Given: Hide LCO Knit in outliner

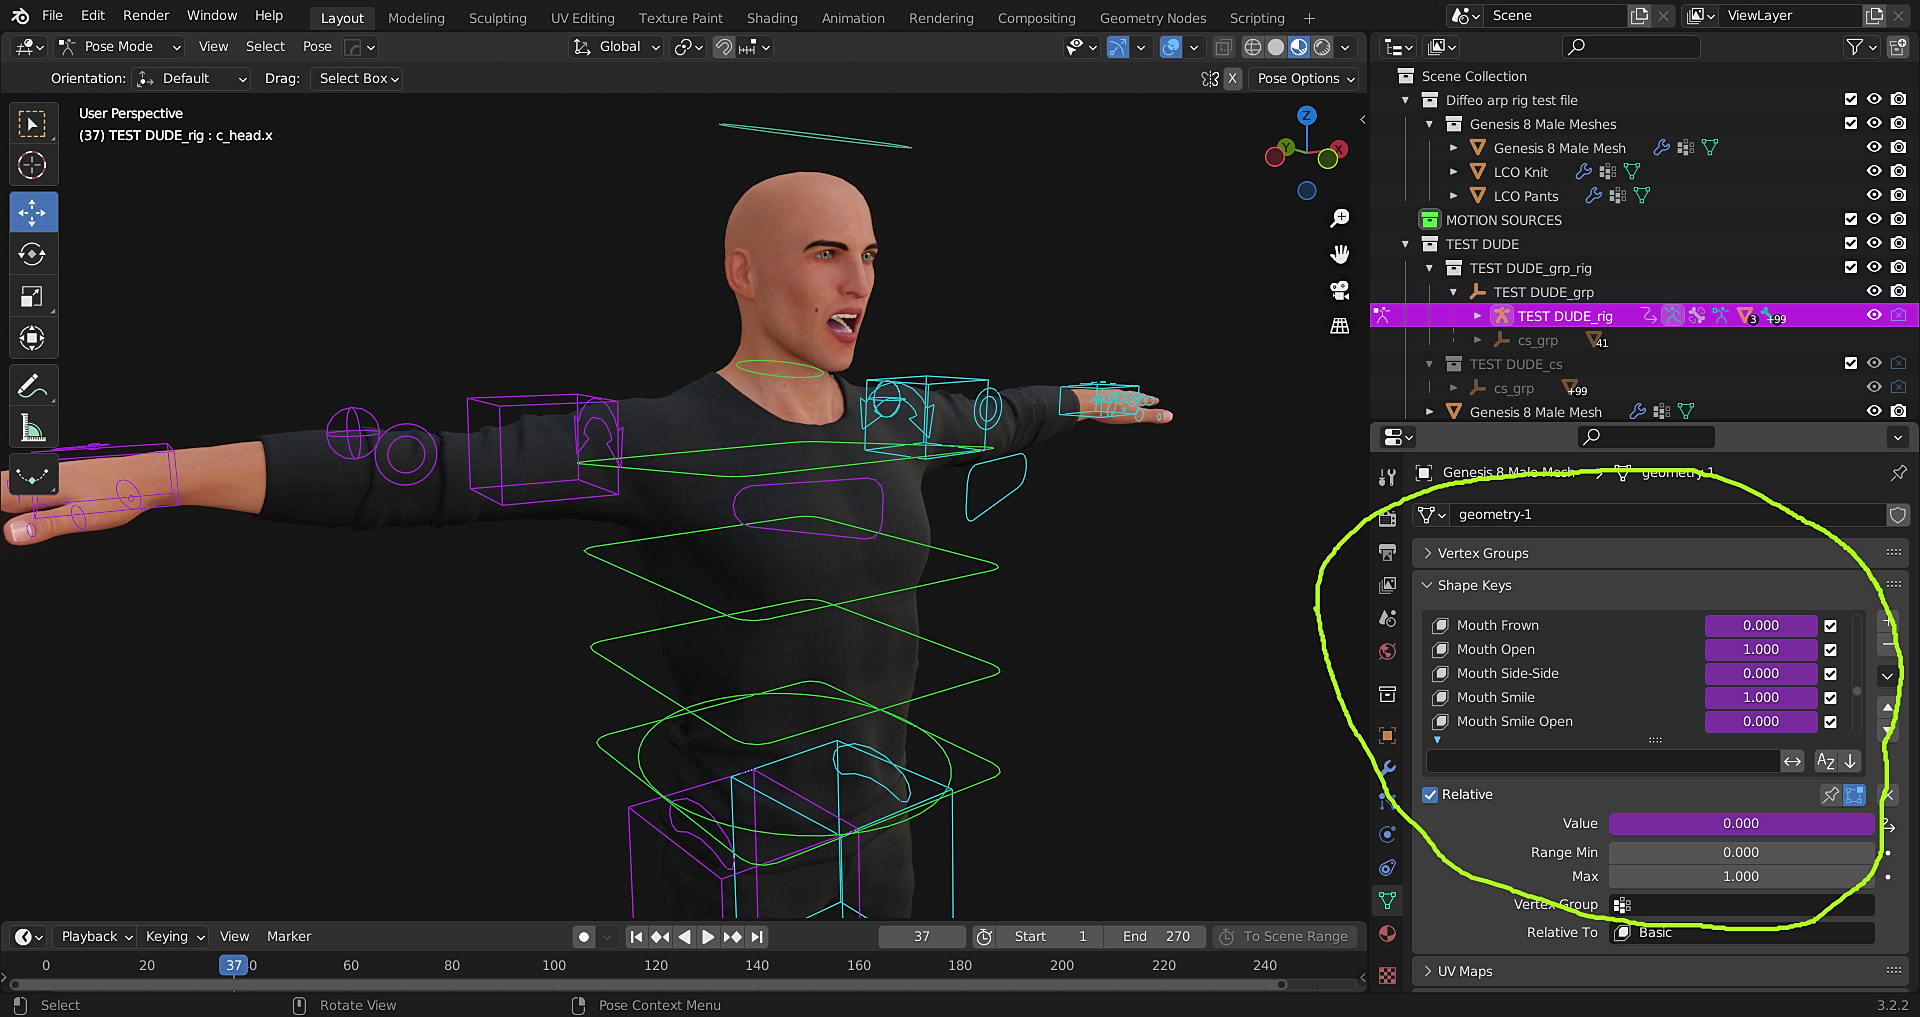Looking at the screenshot, I should 1874,171.
